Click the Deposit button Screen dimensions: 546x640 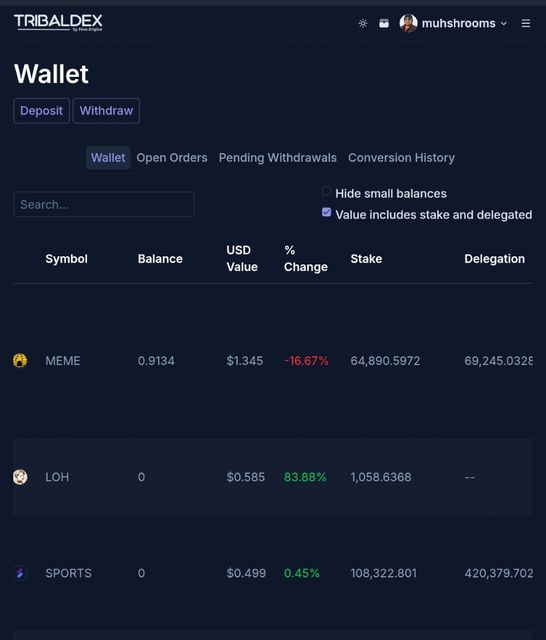pyautogui.click(x=42, y=111)
